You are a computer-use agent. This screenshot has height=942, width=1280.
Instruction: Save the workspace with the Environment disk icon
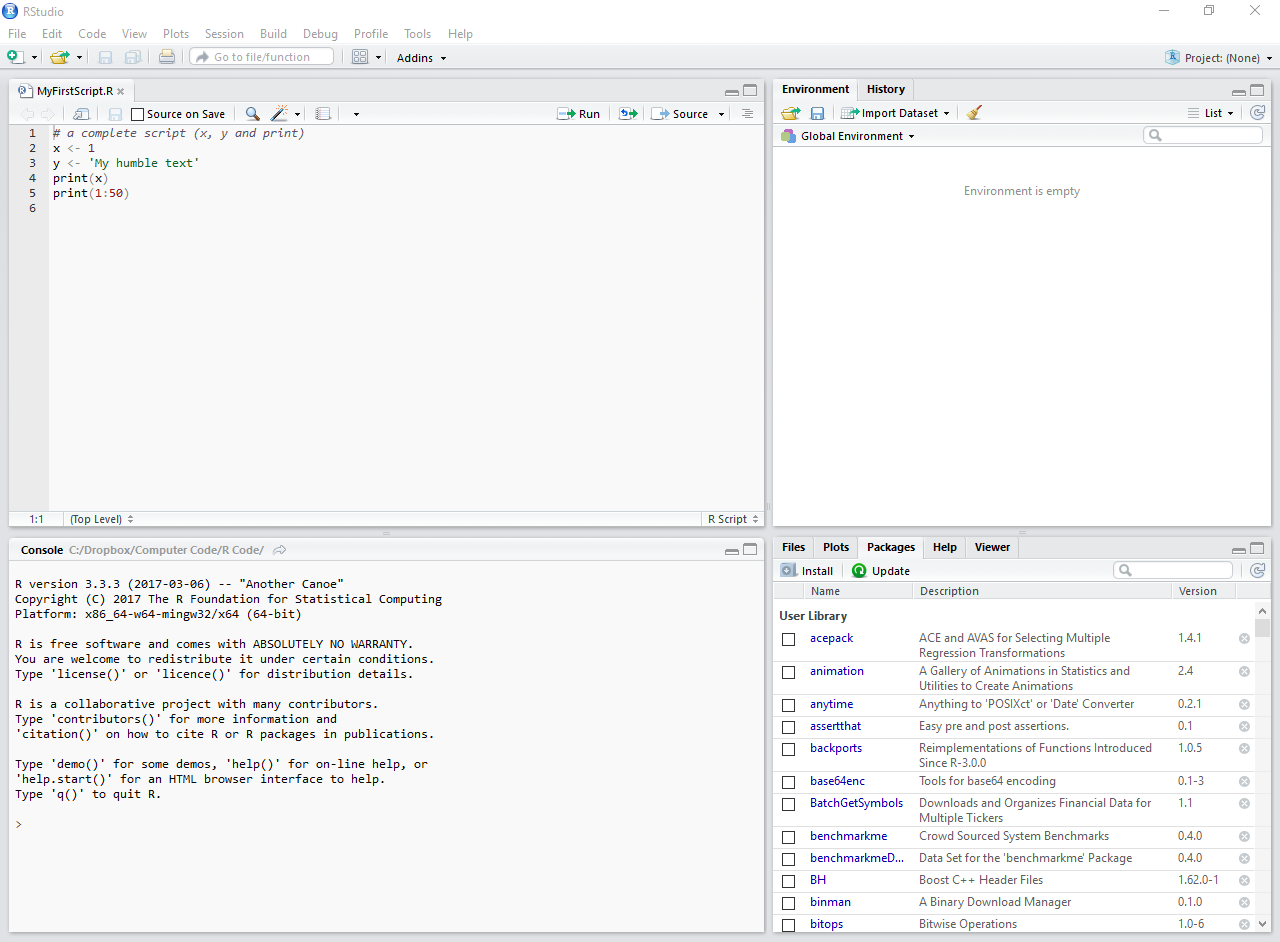pos(817,113)
